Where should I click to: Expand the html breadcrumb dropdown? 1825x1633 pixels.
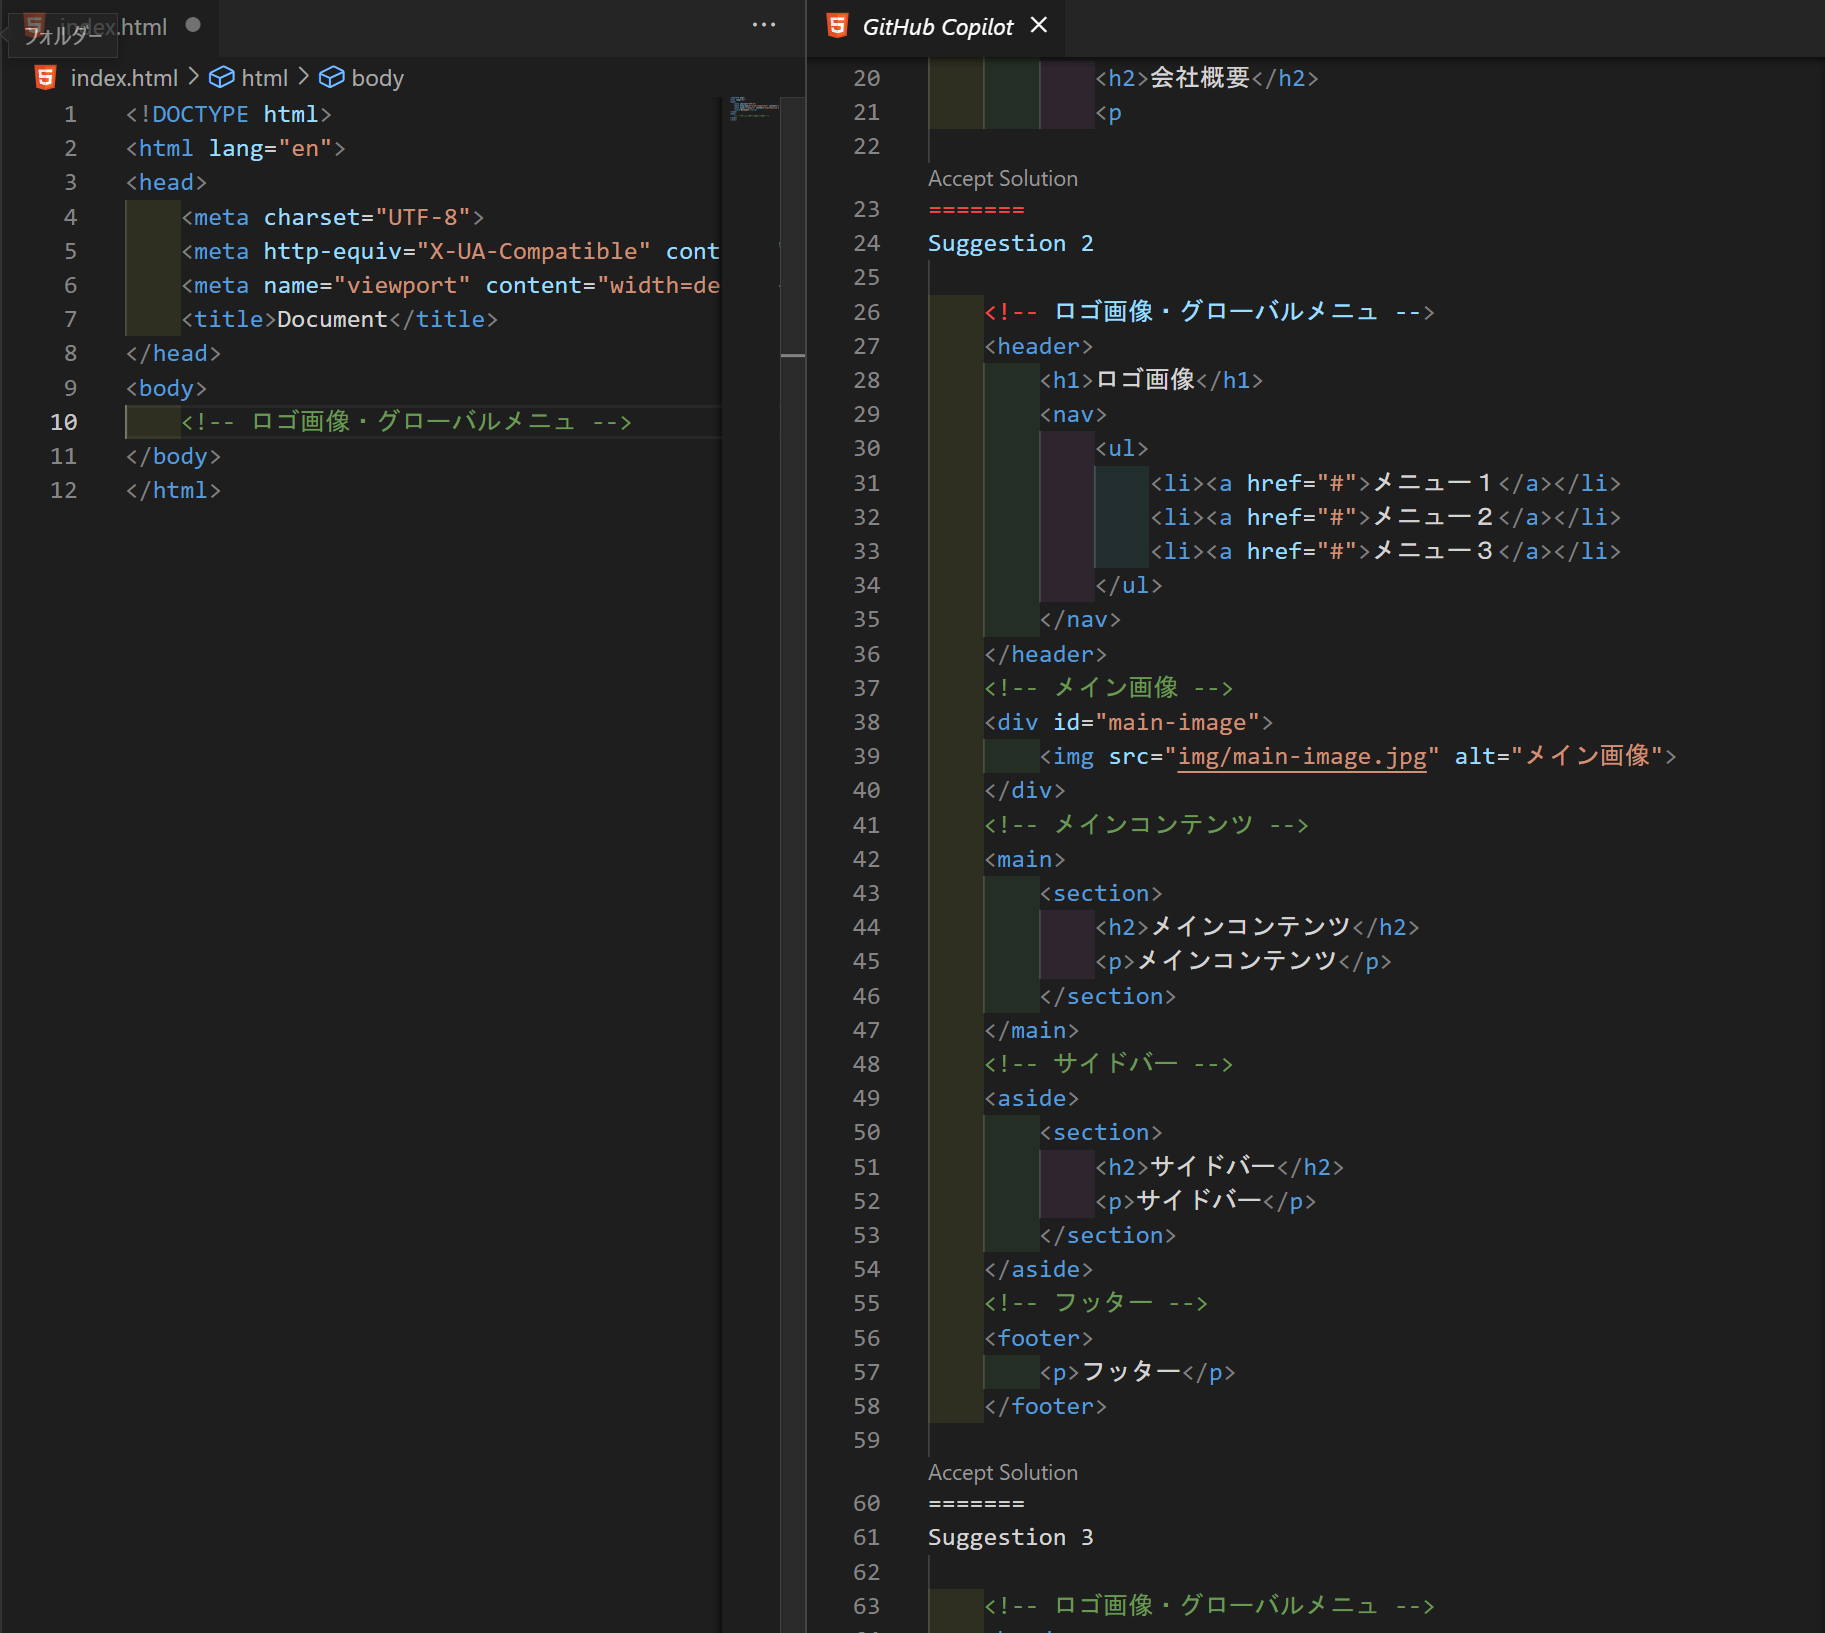(x=265, y=77)
